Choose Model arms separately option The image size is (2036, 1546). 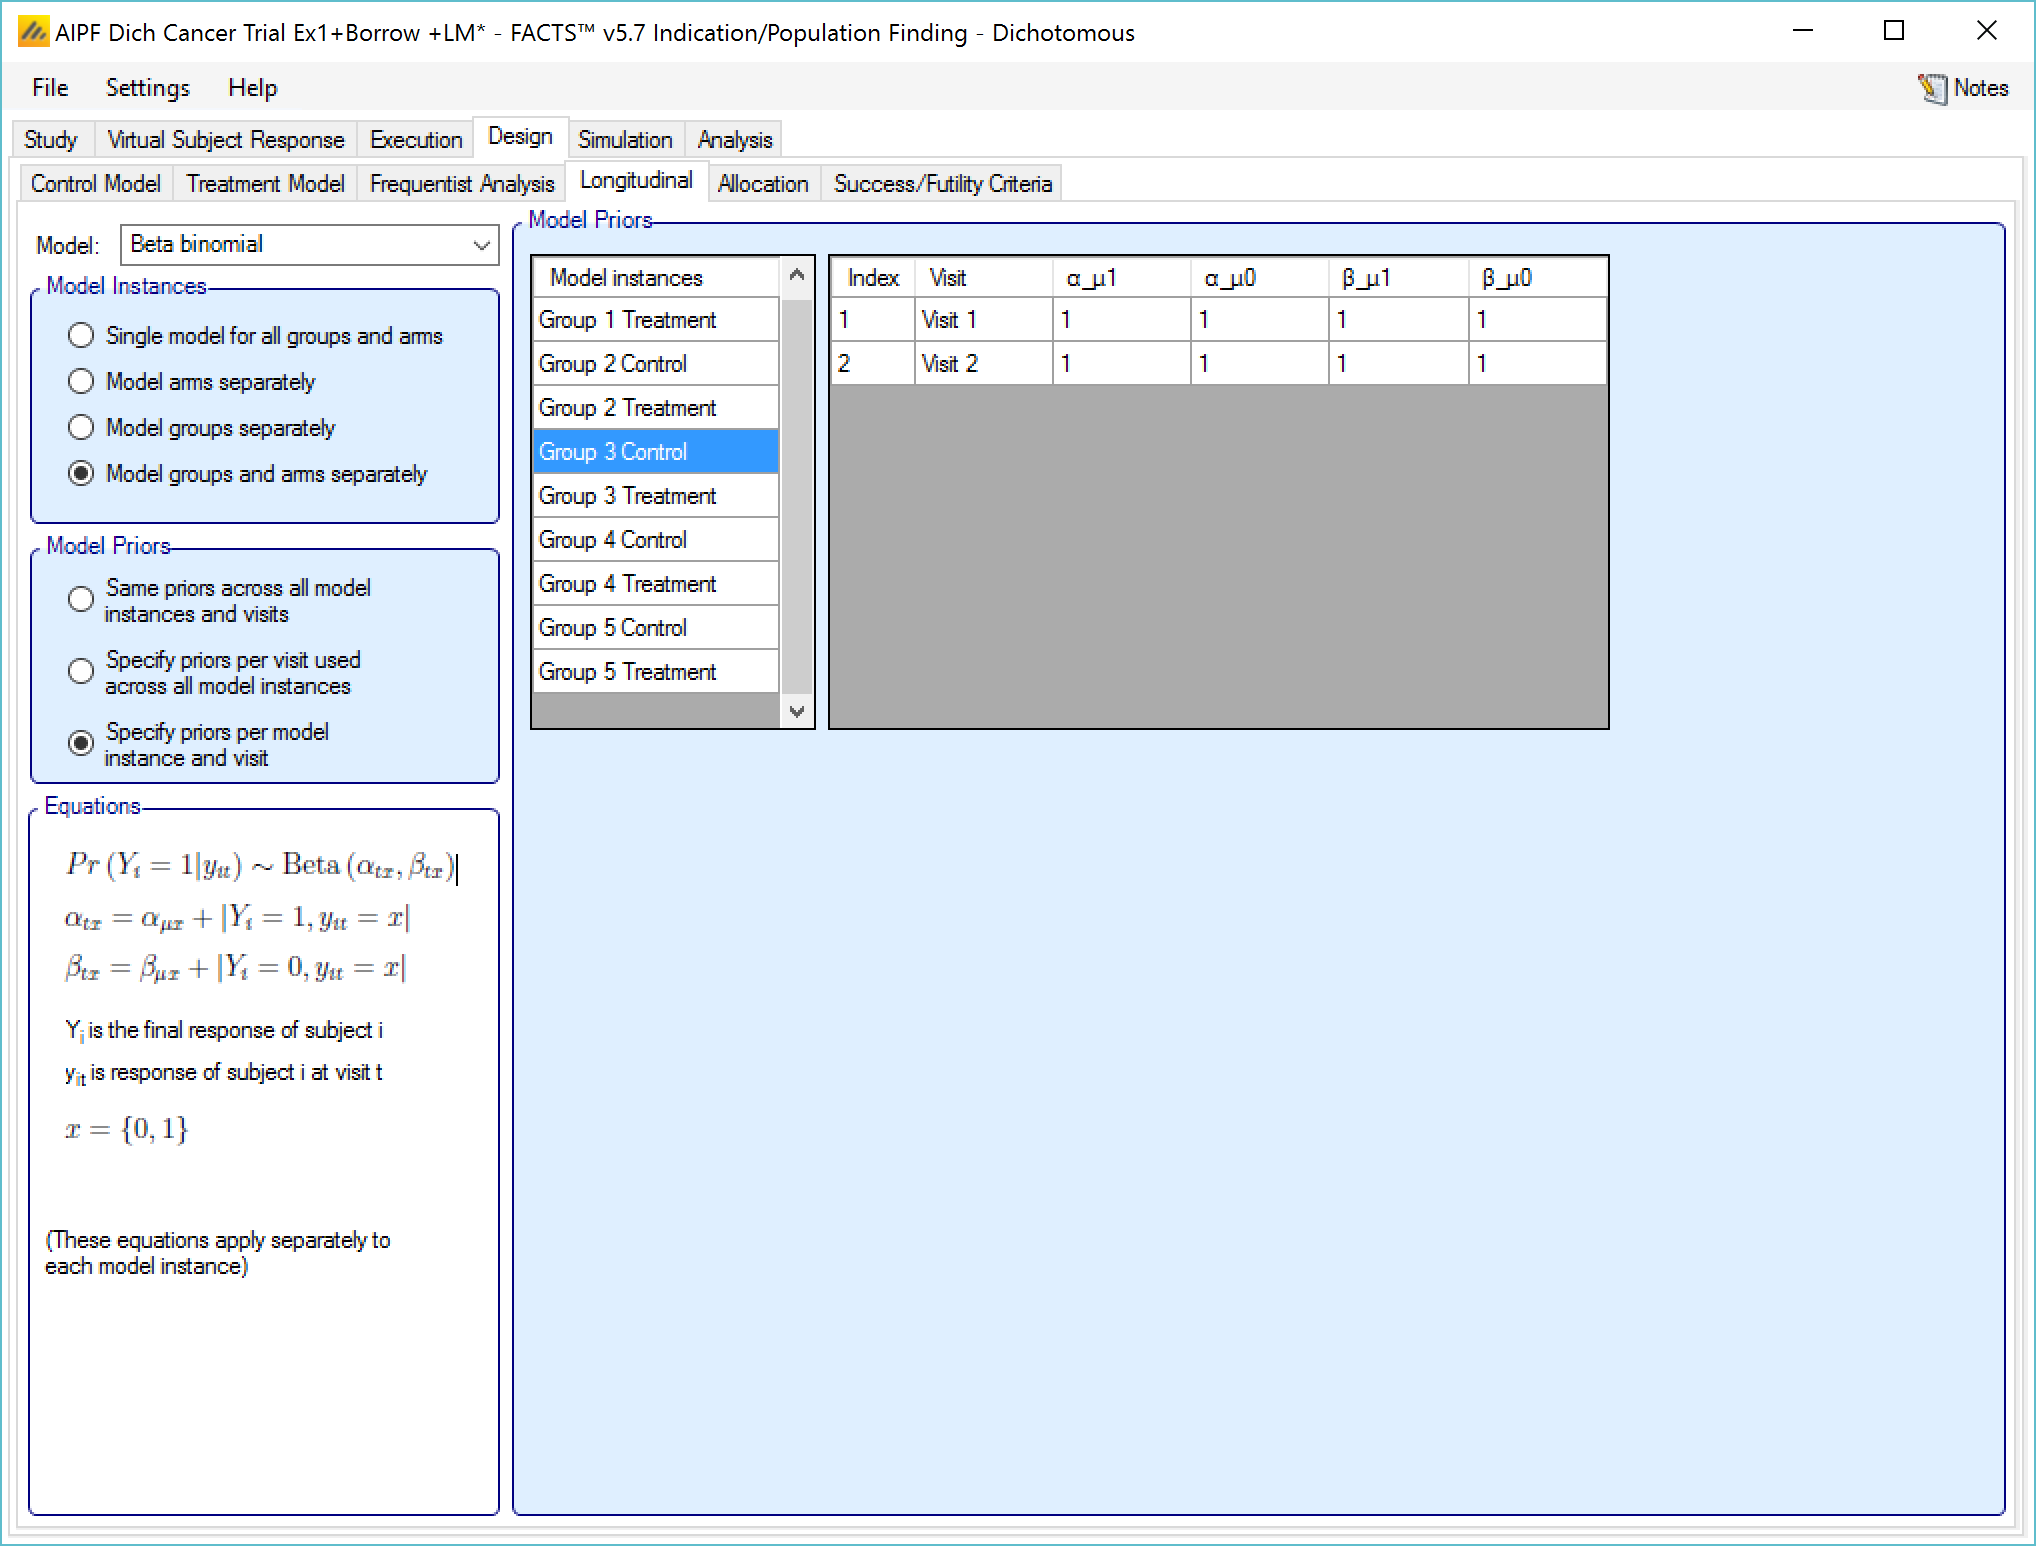click(81, 382)
